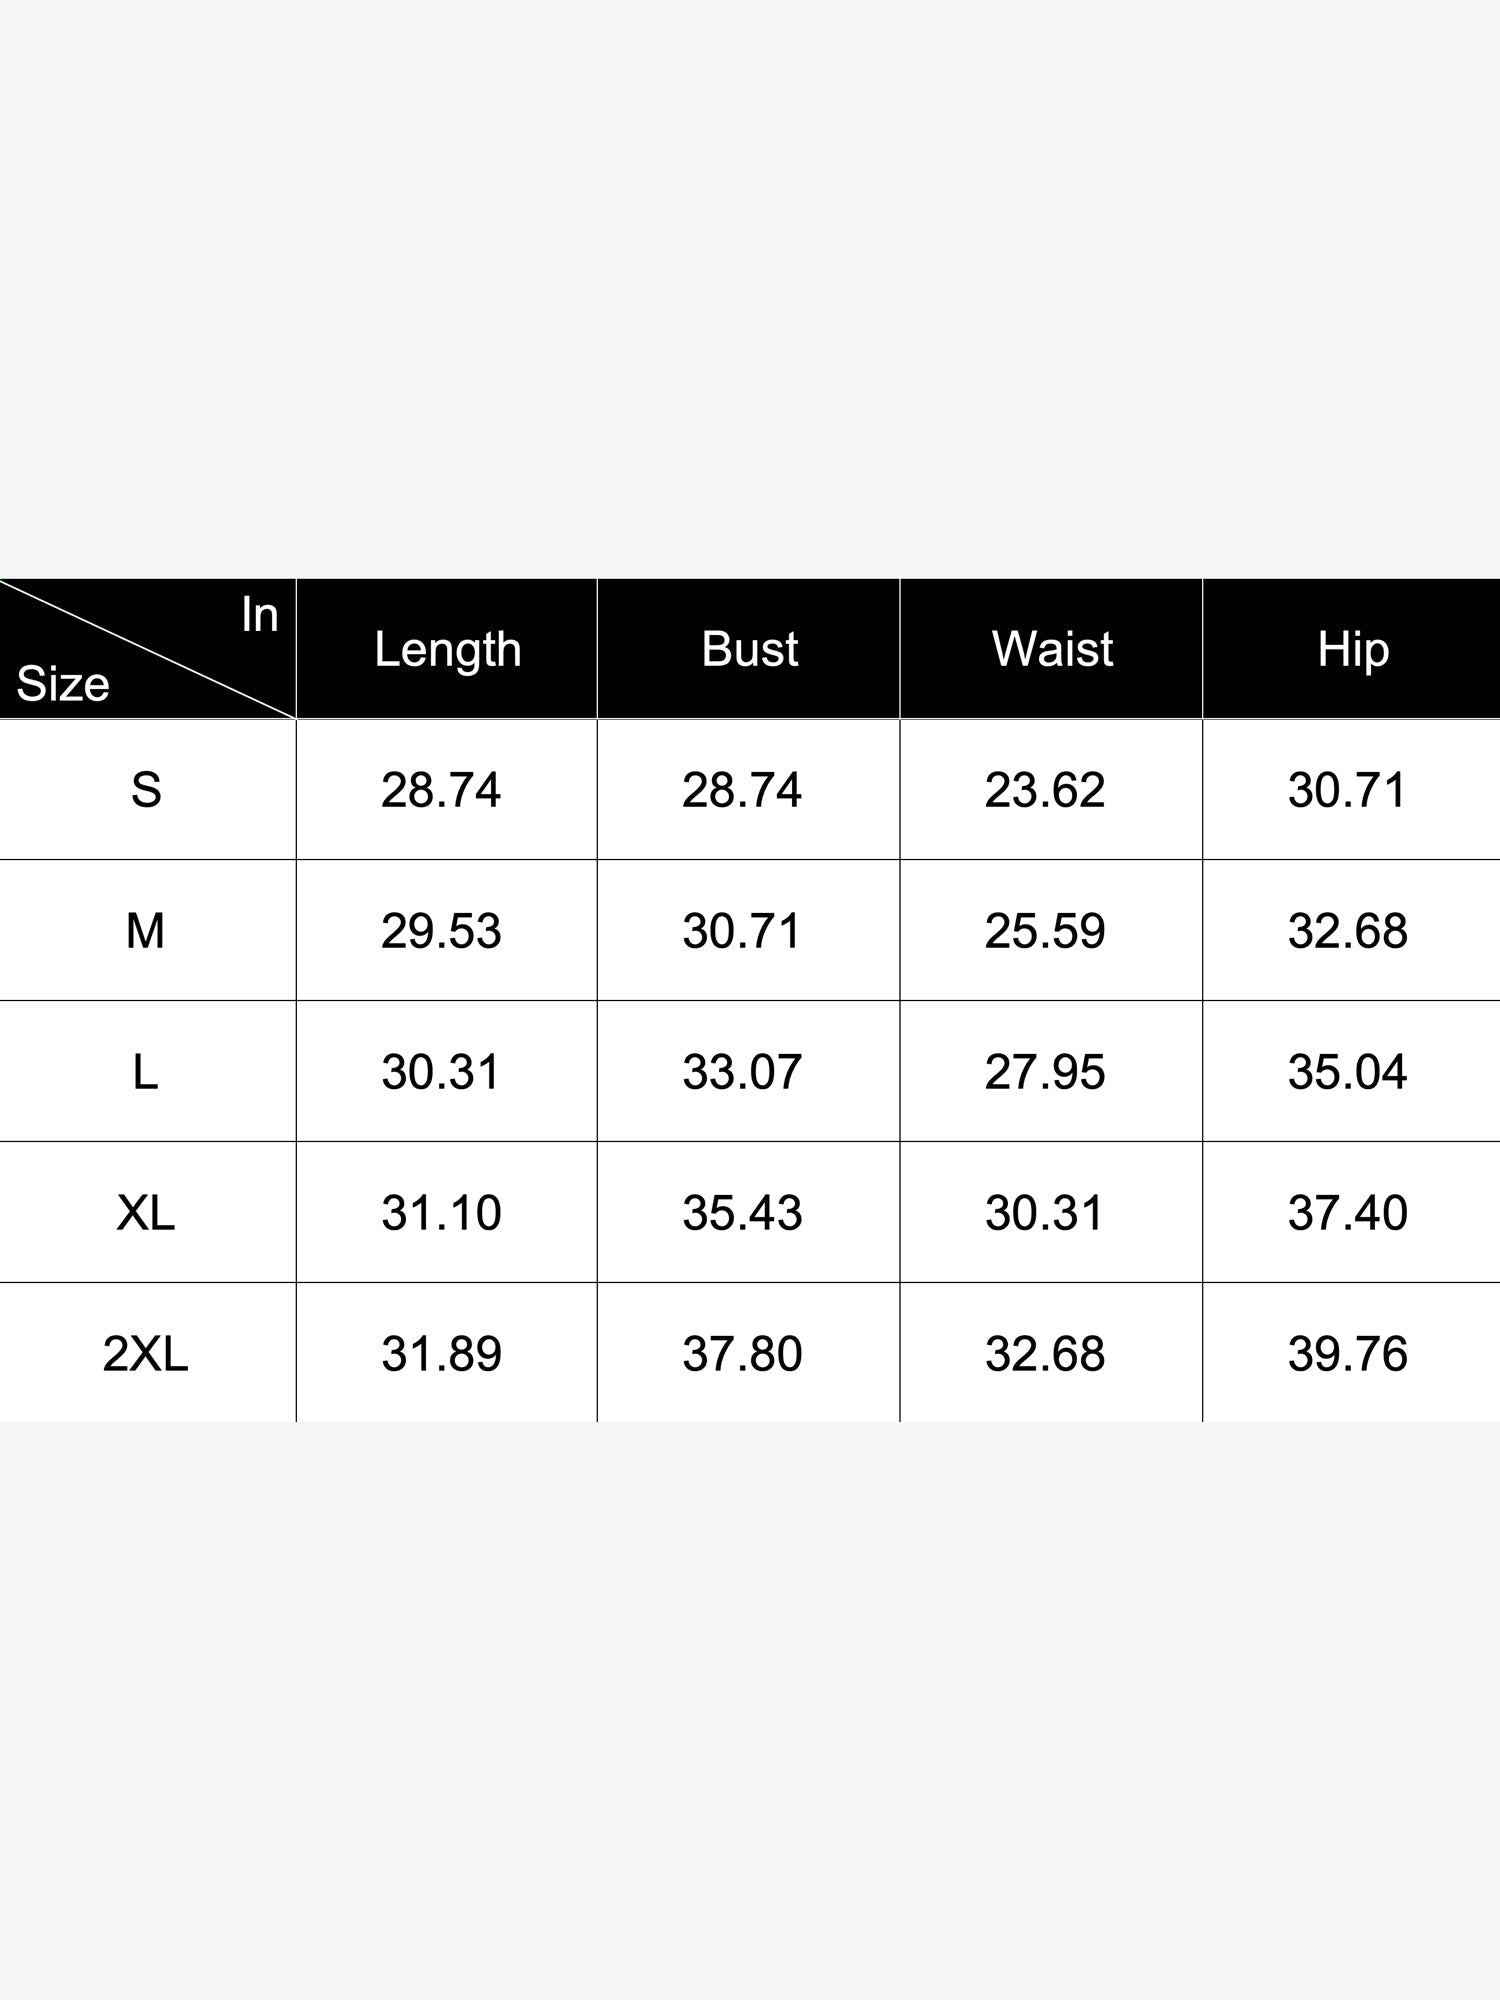Click the 2XL bust value 37.80
The image size is (1500, 2000).
(x=742, y=1354)
